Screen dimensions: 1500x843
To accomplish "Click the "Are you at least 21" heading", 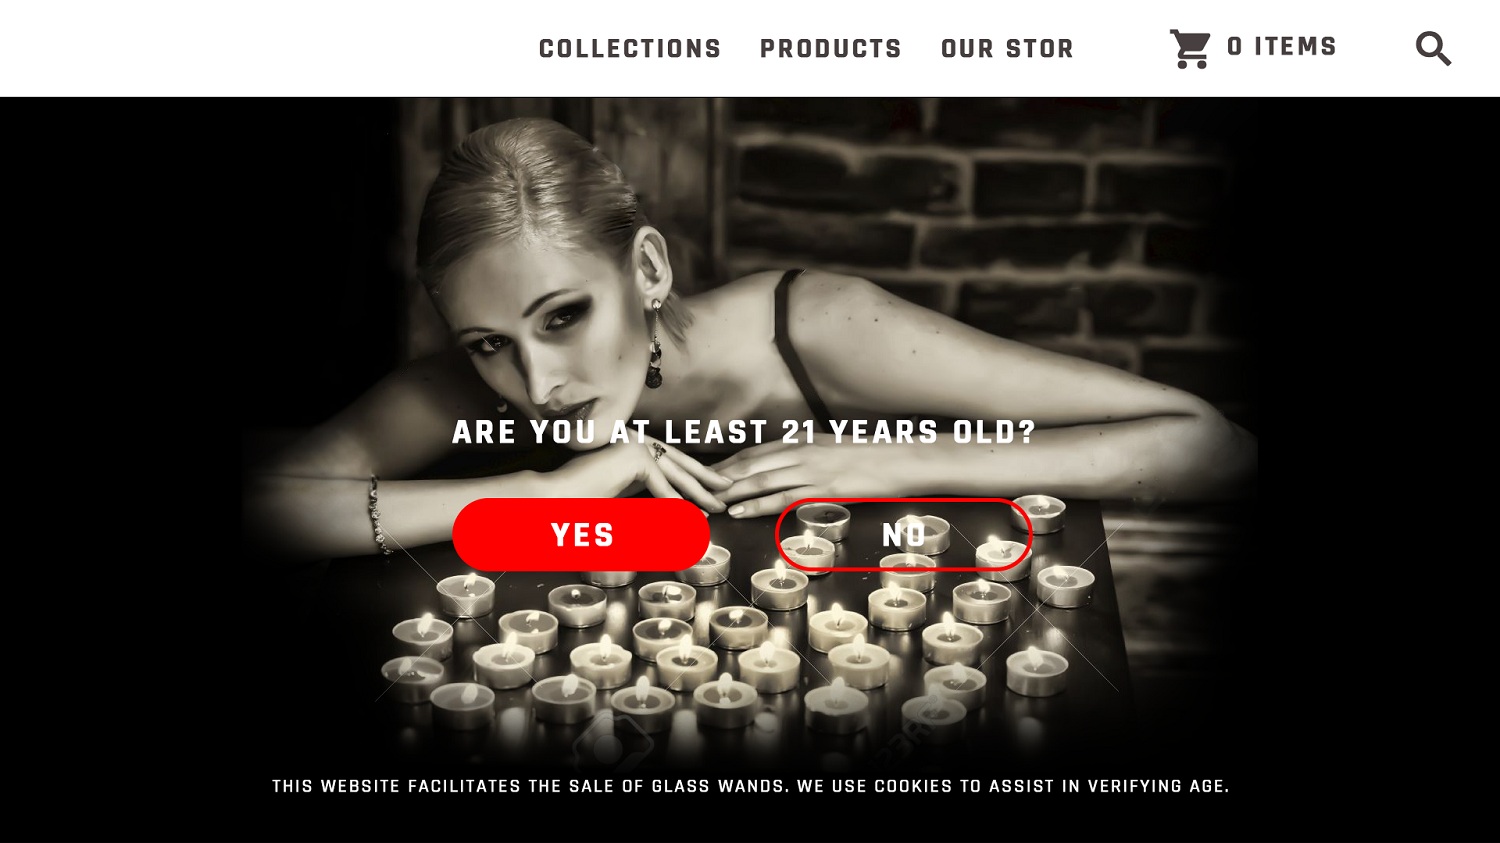I will [x=744, y=432].
